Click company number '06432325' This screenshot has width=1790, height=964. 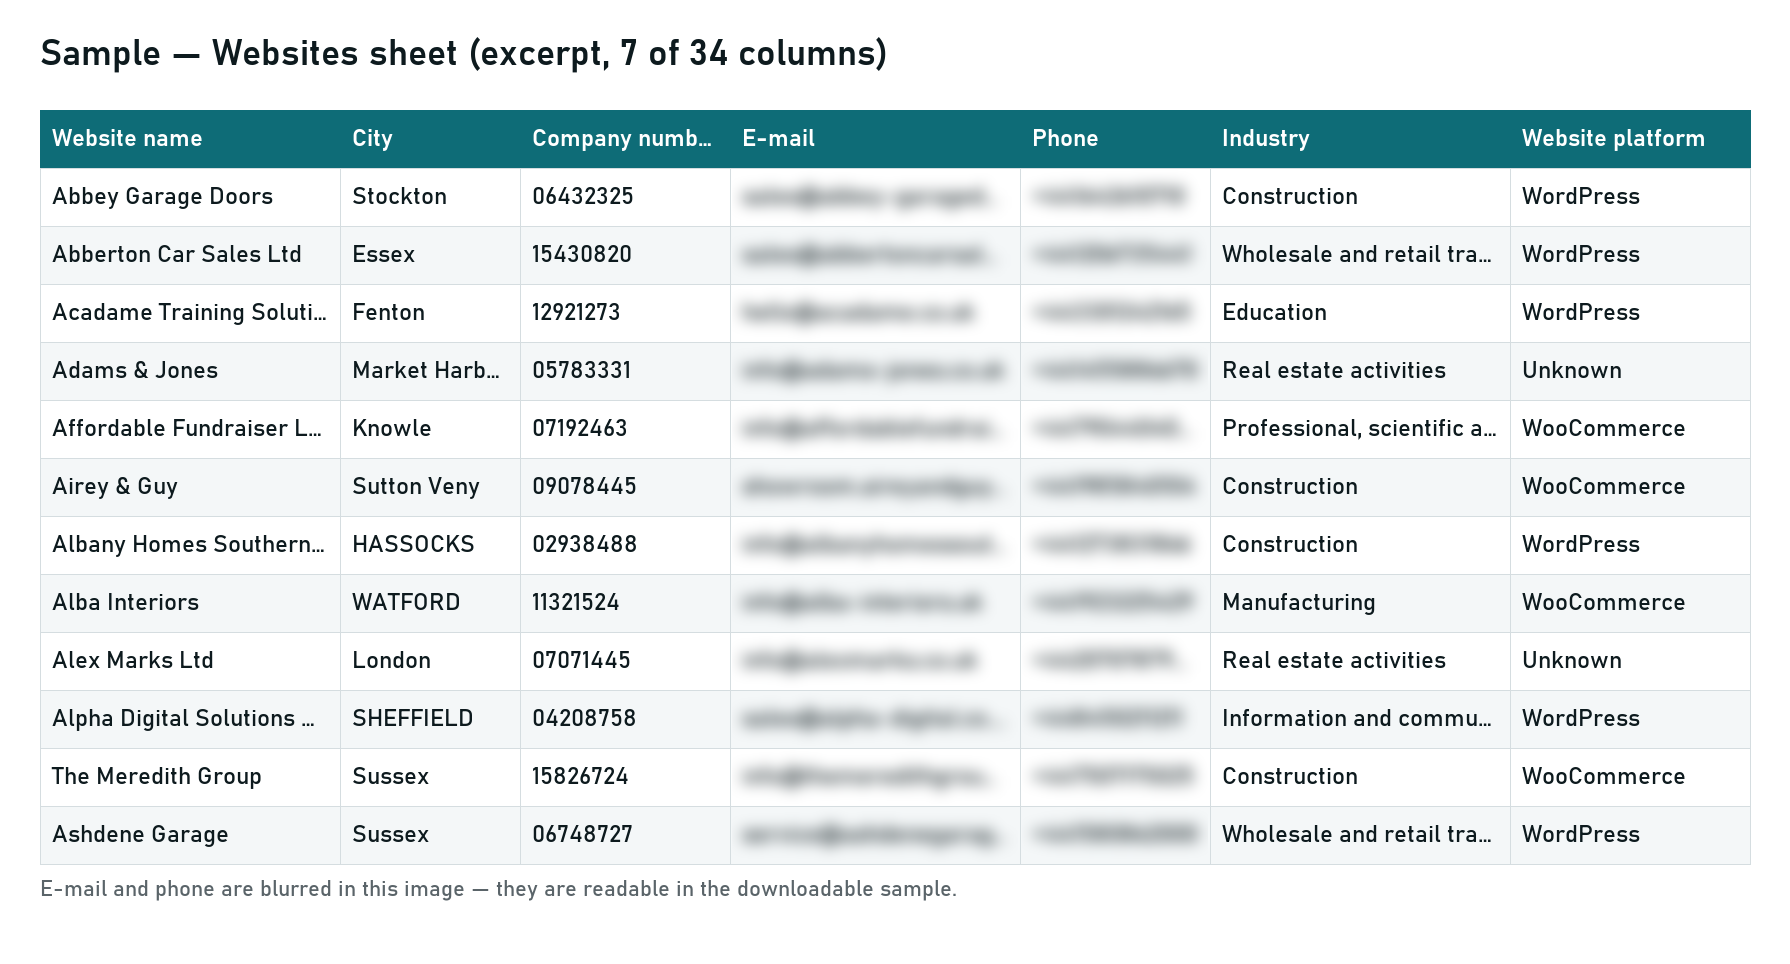coord(625,197)
